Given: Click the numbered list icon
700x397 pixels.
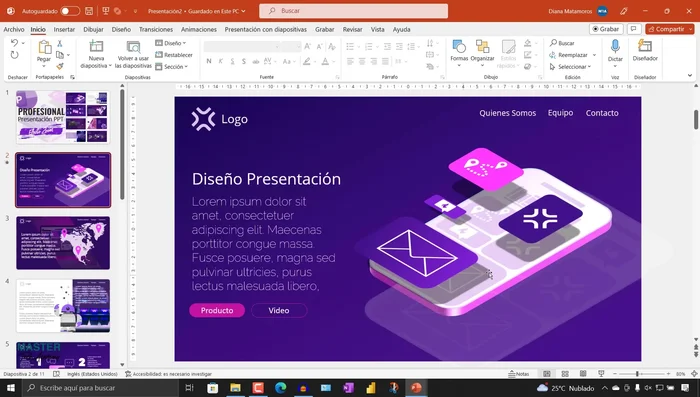Looking at the screenshot, I should tap(369, 46).
